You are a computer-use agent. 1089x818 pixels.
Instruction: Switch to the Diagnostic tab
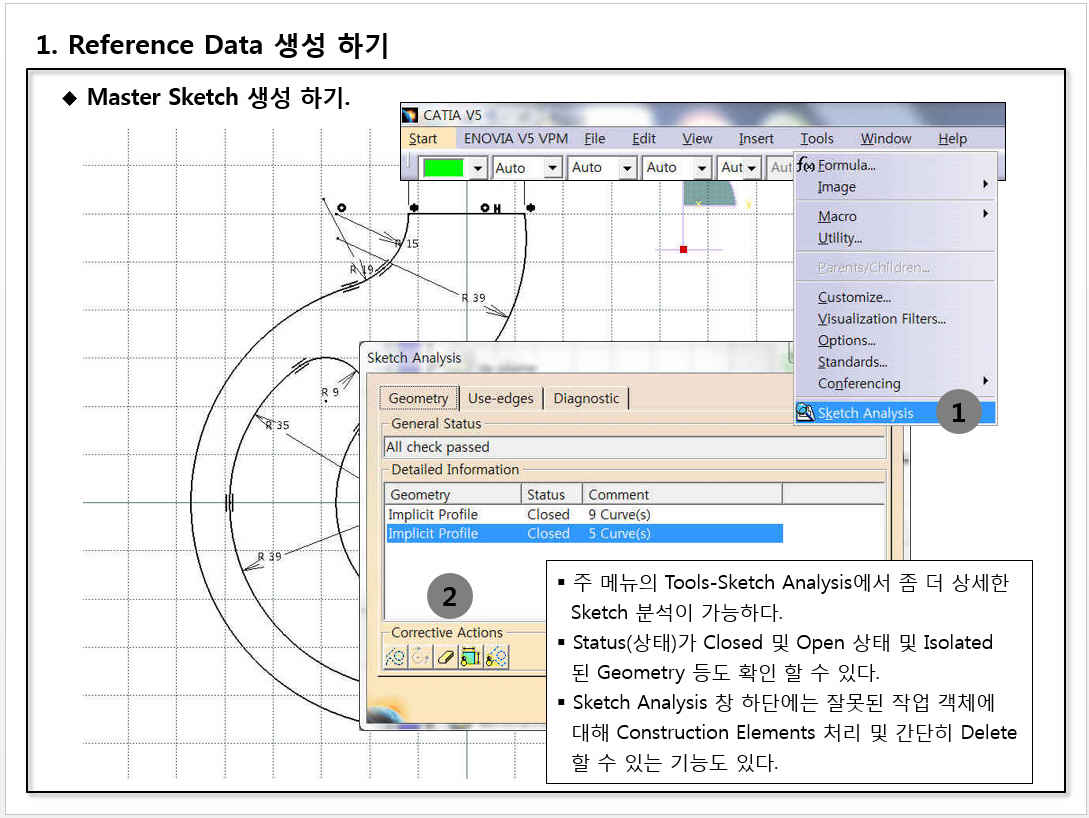(586, 398)
